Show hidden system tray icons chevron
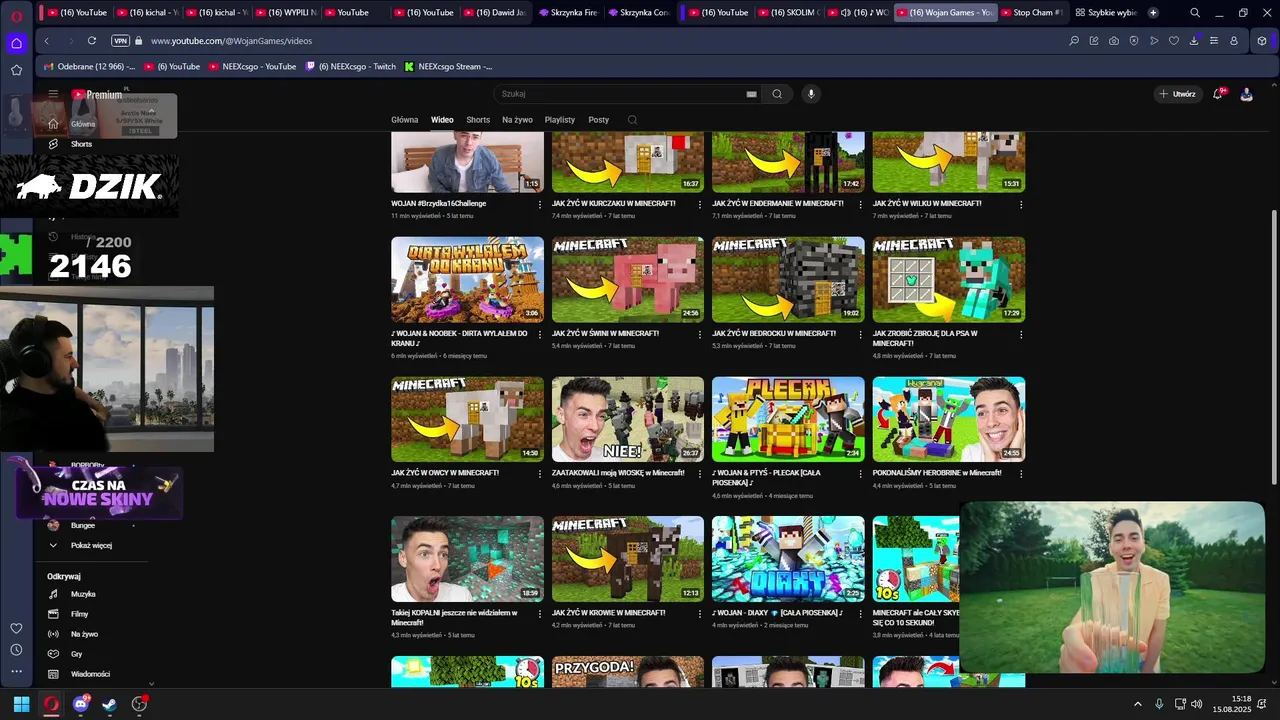 click(1138, 704)
